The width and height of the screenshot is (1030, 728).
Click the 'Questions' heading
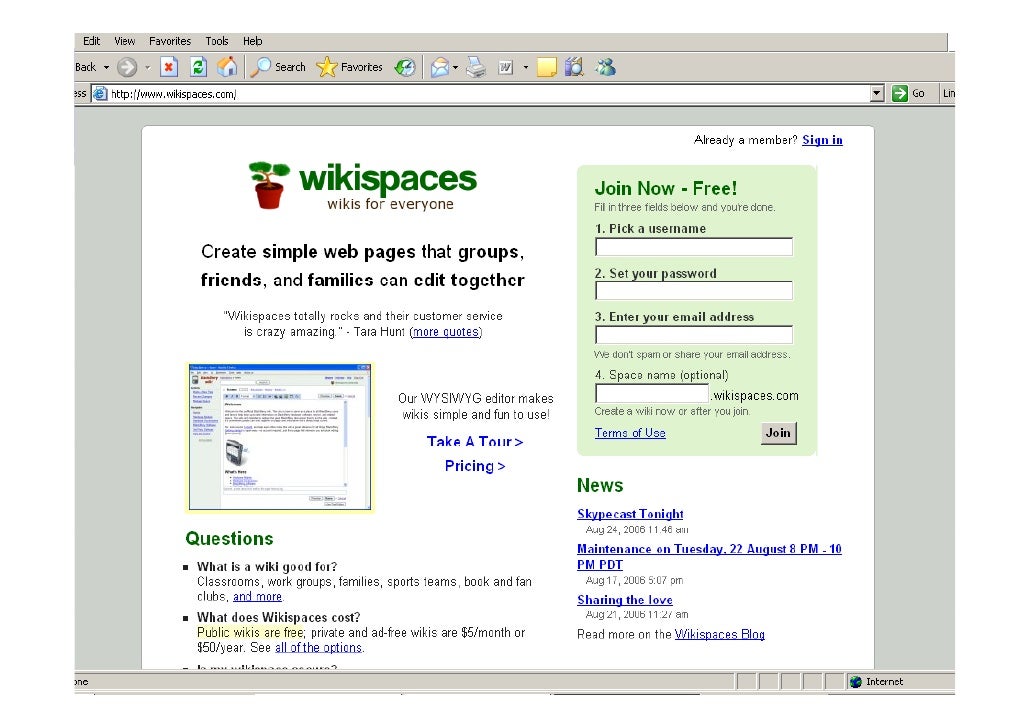click(229, 539)
